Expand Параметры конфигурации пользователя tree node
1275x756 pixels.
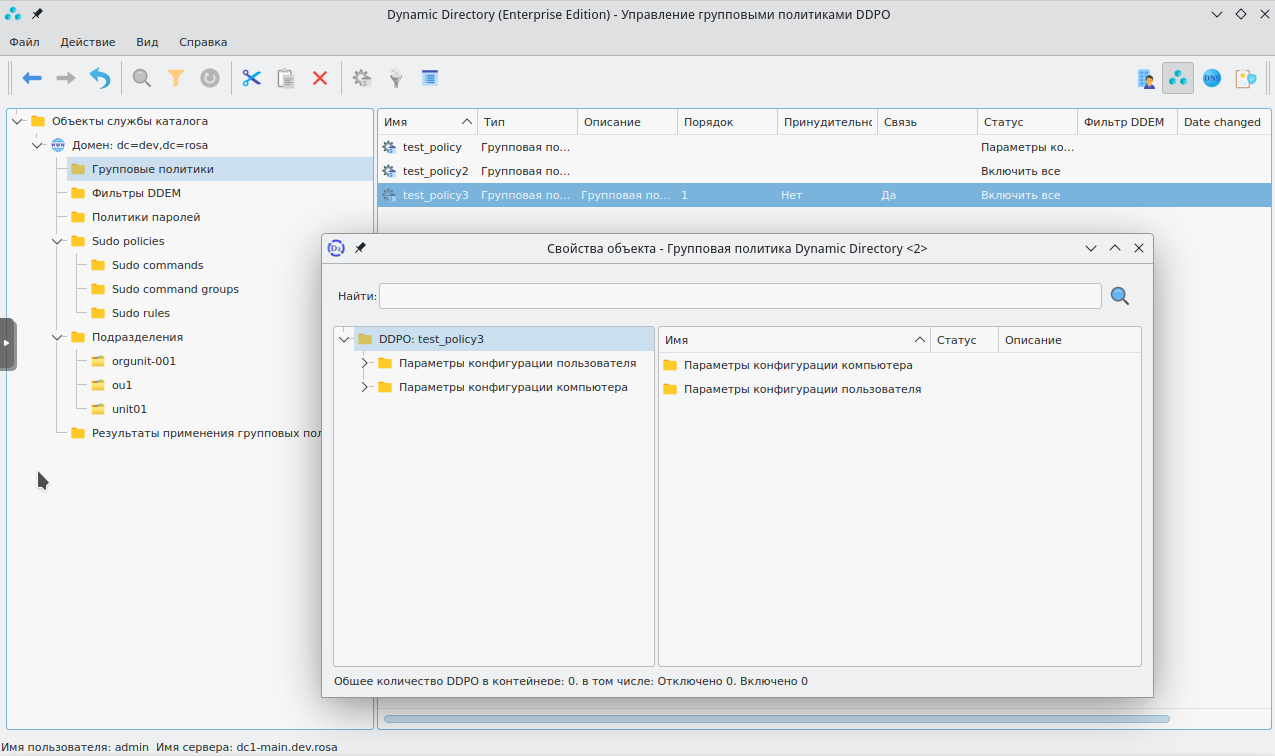(x=365, y=363)
